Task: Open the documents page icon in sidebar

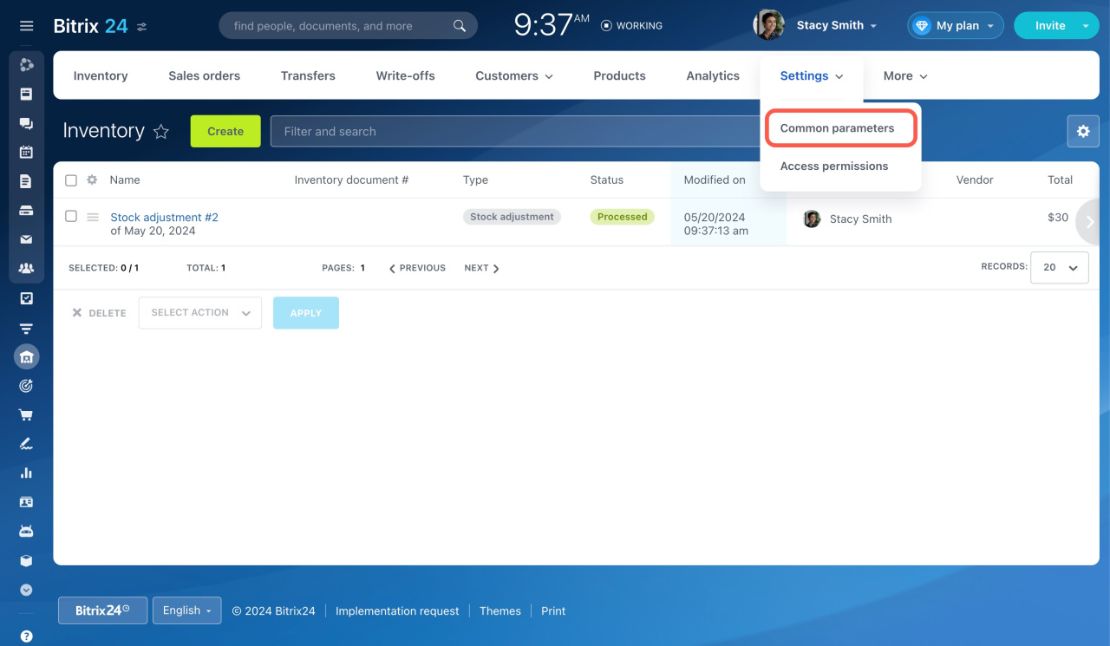Action: pyautogui.click(x=26, y=181)
